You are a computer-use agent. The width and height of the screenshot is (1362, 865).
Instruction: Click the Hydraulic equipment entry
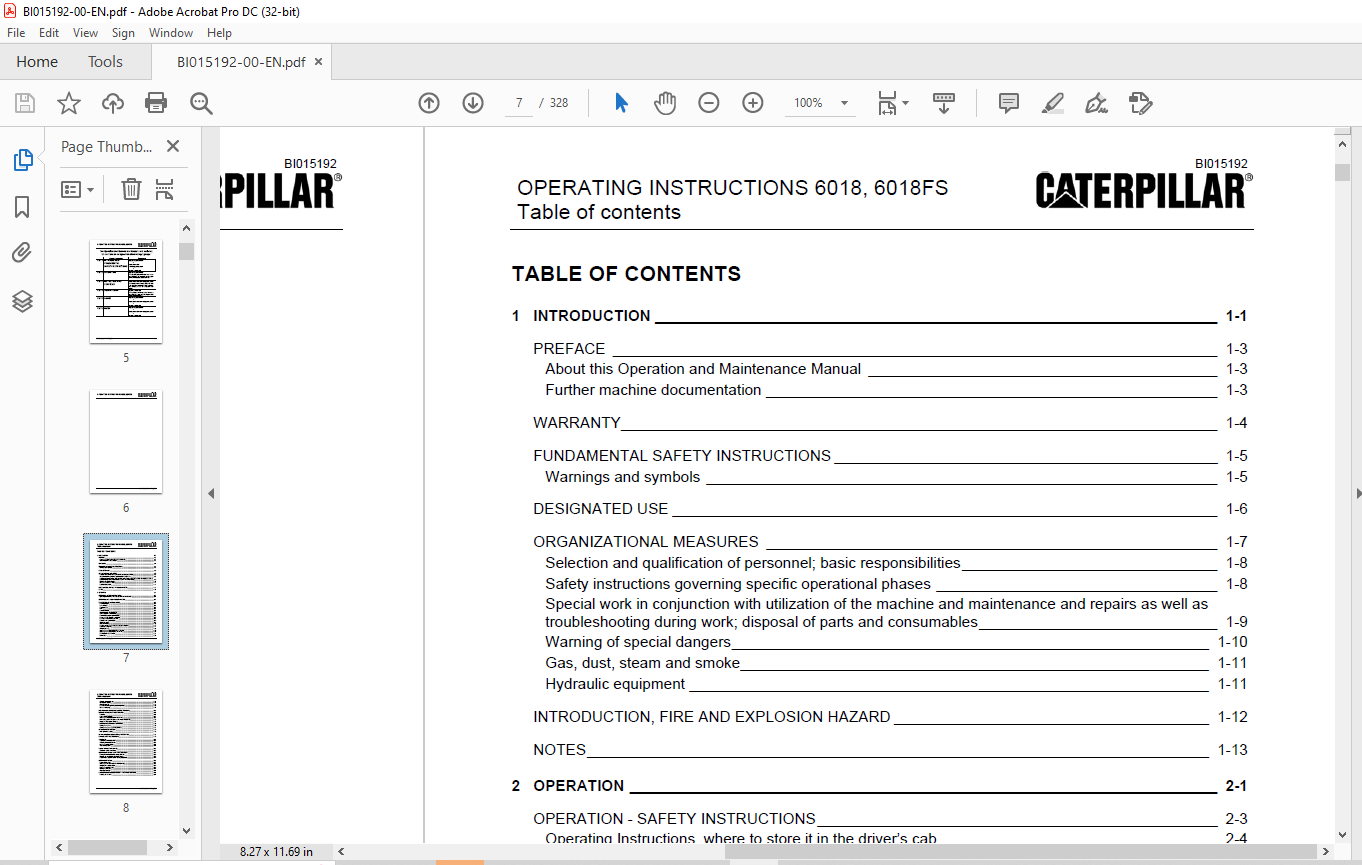tap(896, 684)
